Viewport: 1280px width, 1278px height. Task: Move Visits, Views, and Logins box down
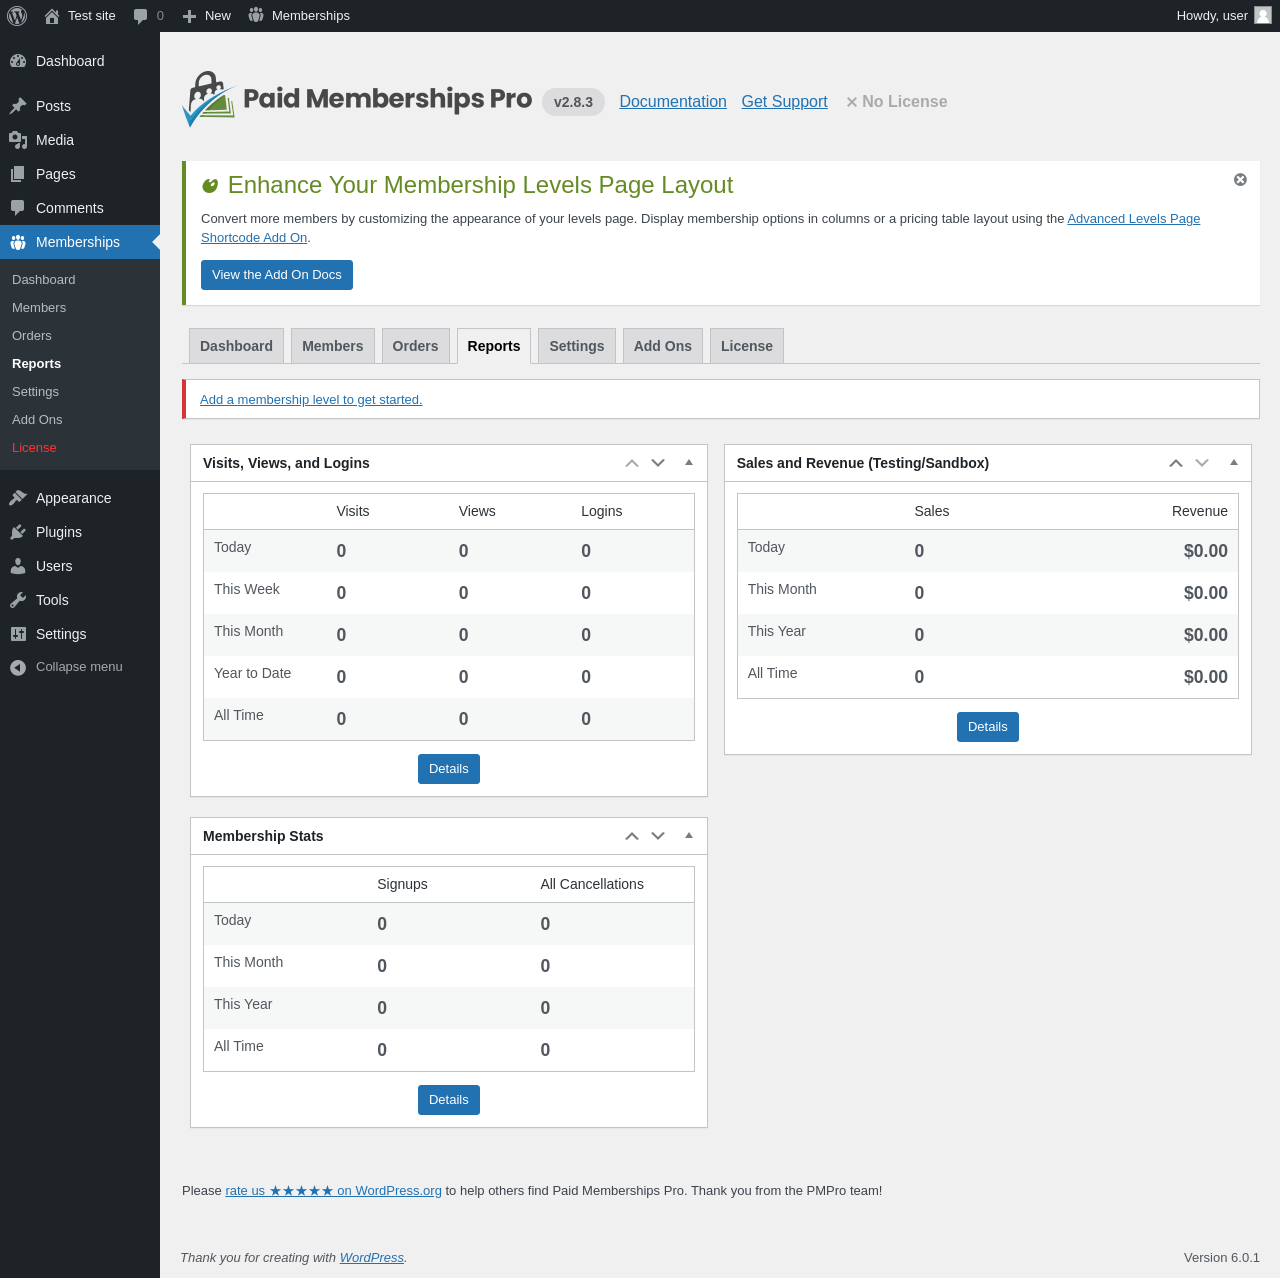tap(658, 463)
